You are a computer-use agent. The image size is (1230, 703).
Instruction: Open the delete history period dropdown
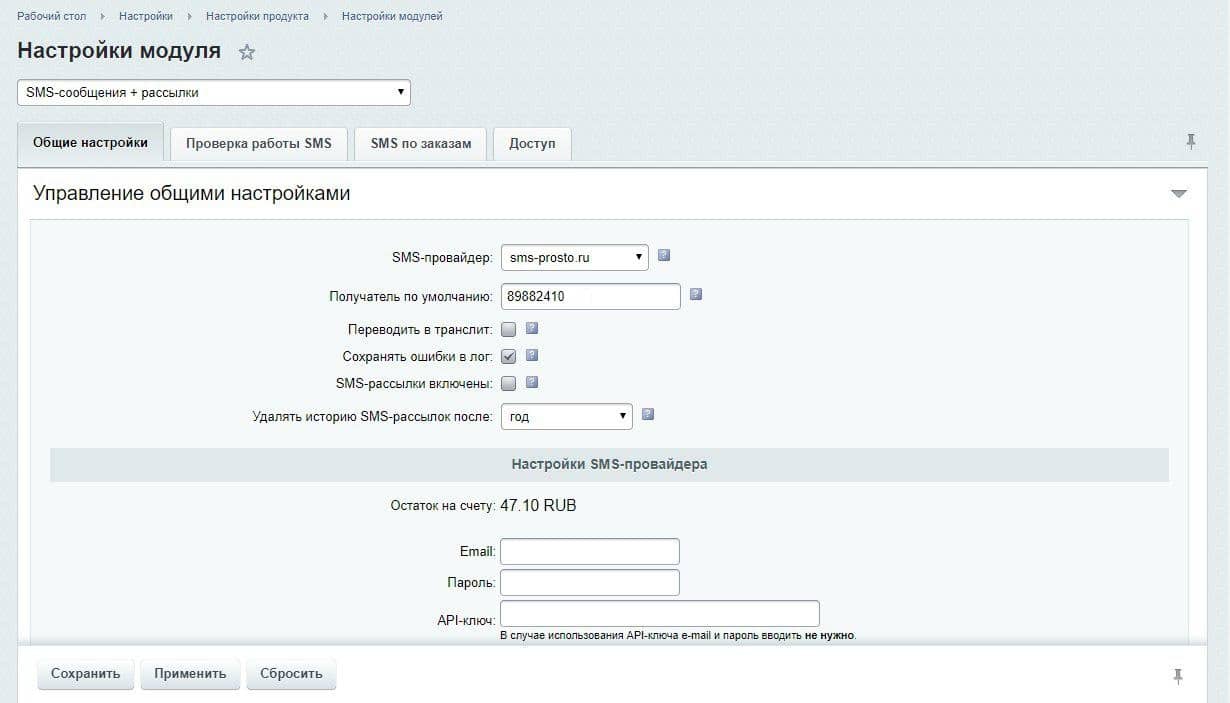tap(566, 416)
